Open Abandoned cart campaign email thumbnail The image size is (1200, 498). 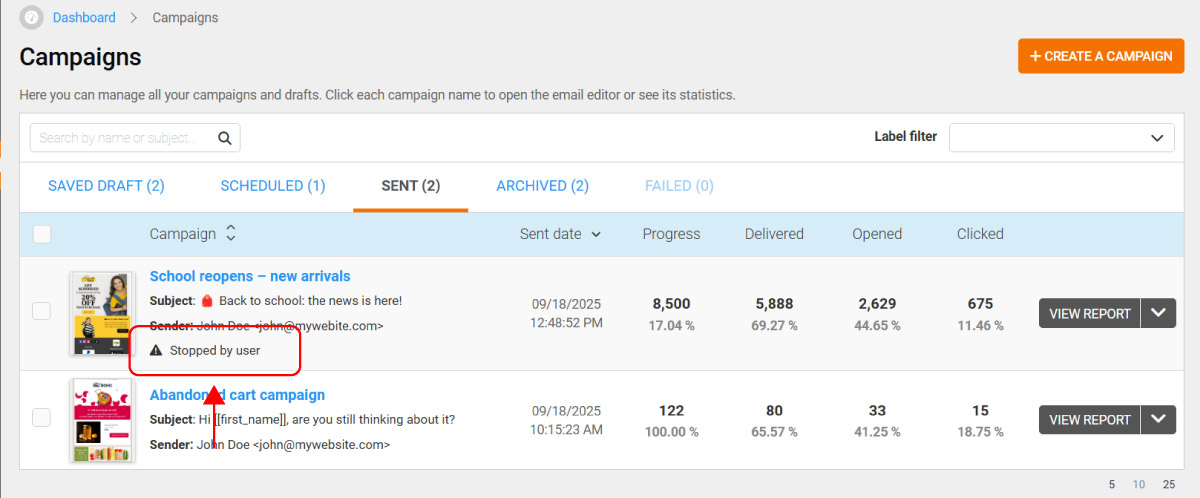pos(102,419)
